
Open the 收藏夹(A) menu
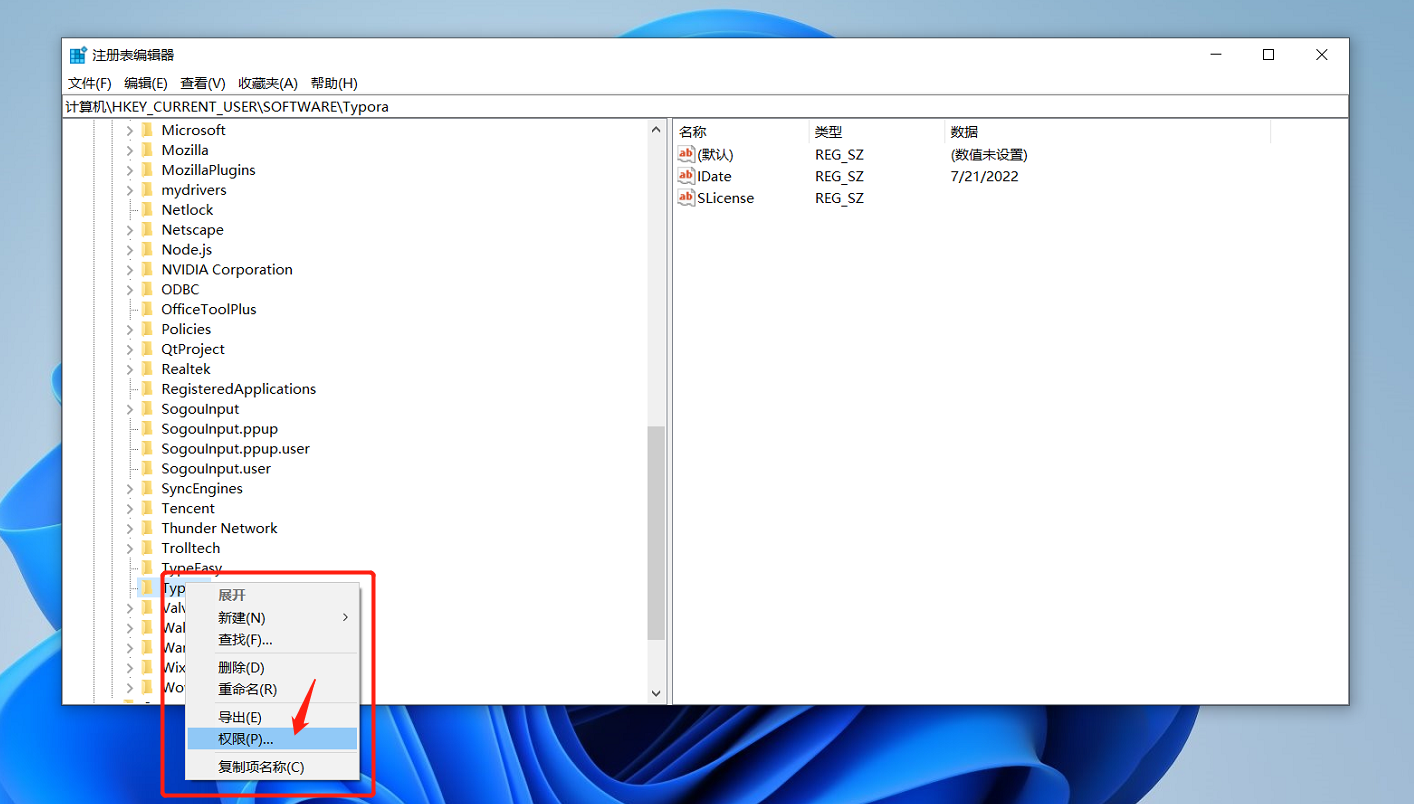point(268,83)
